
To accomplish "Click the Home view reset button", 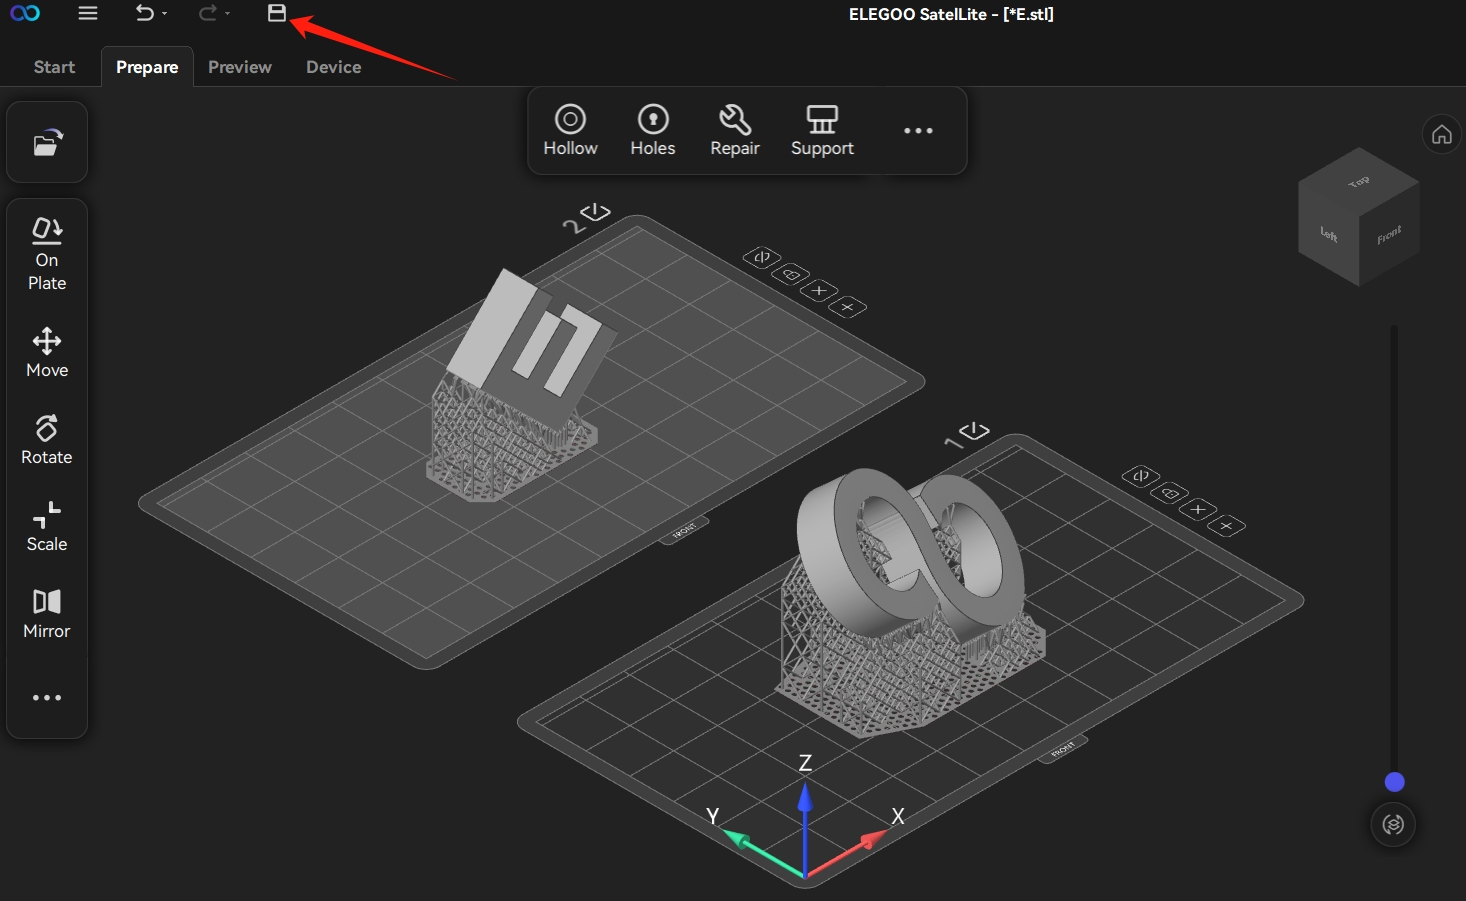I will coord(1441,134).
